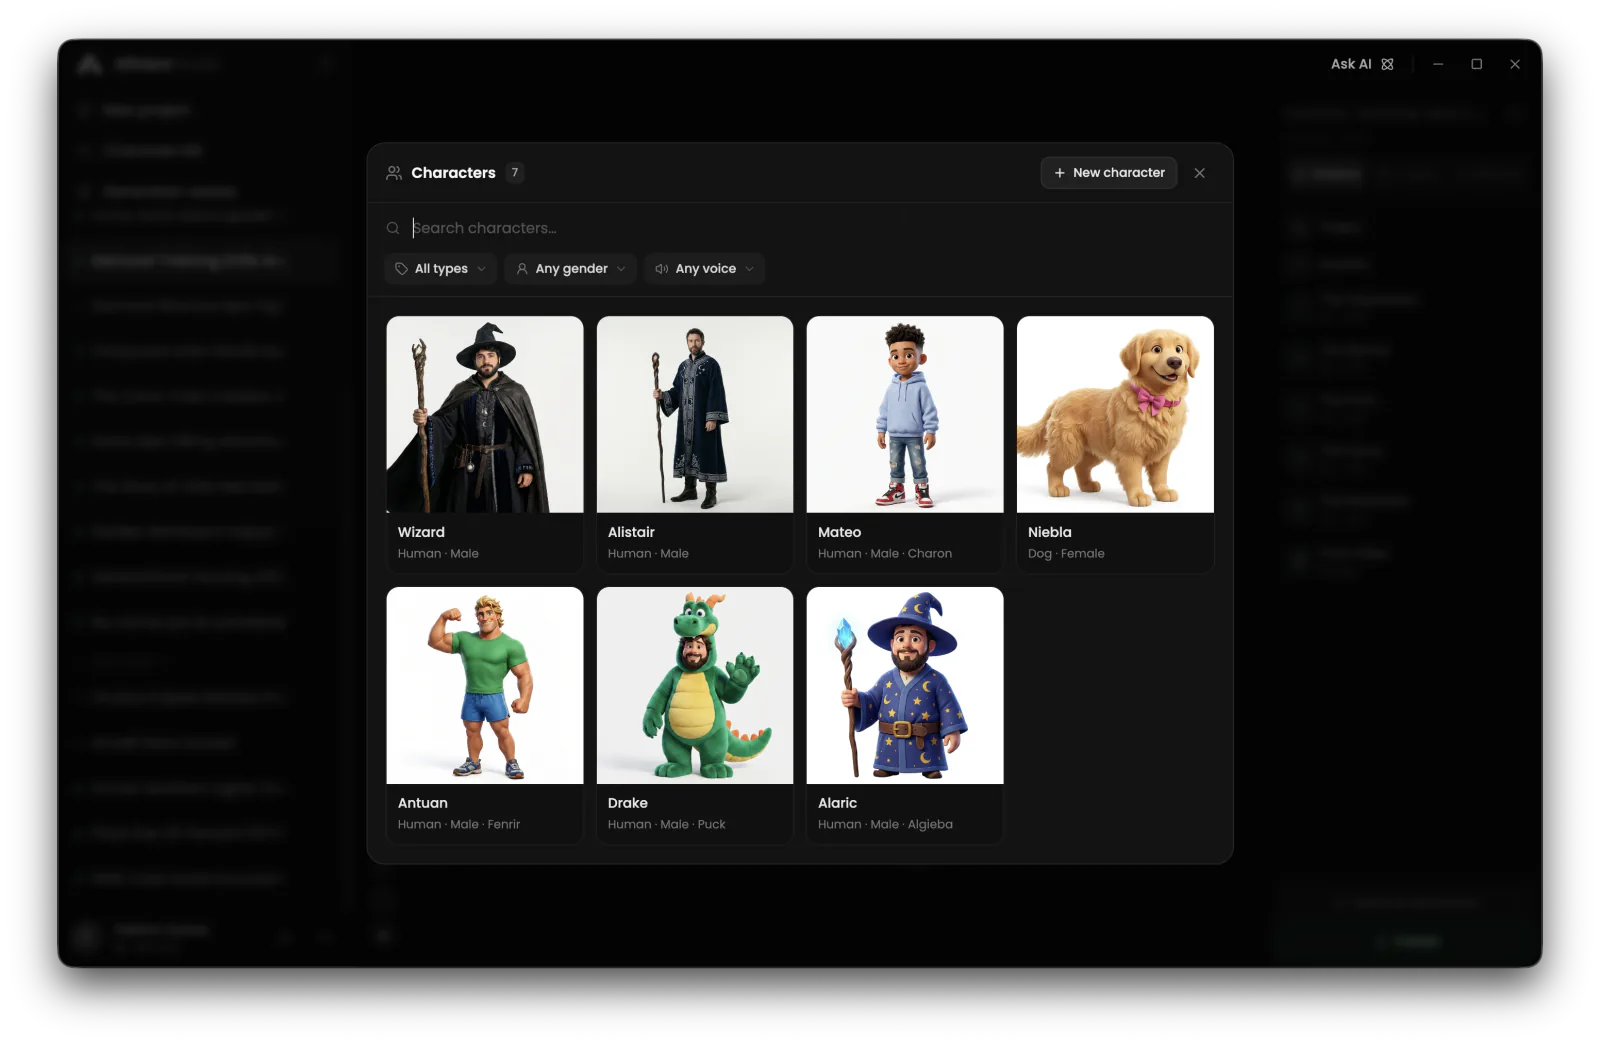
Task: Click the New character button
Action: point(1108,173)
